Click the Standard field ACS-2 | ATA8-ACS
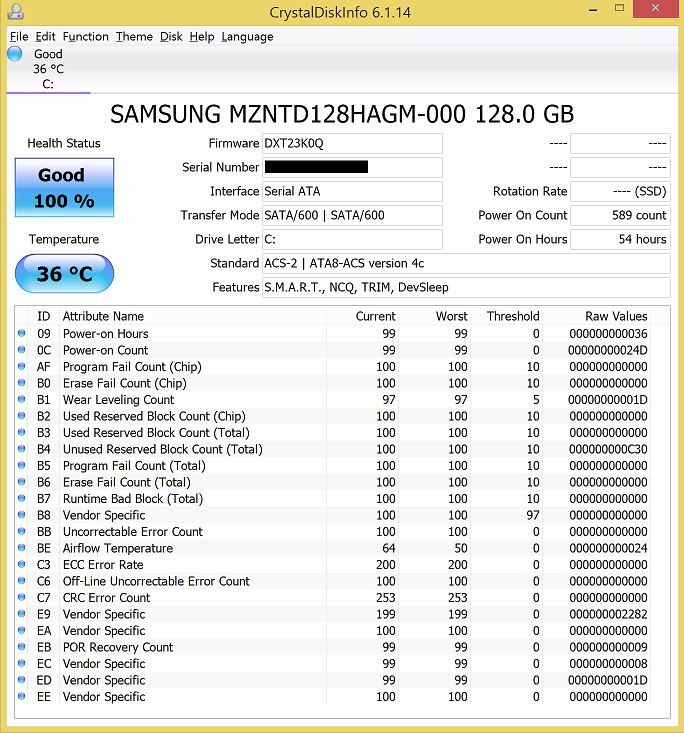Viewport: 684px width, 733px height. click(x=466, y=263)
